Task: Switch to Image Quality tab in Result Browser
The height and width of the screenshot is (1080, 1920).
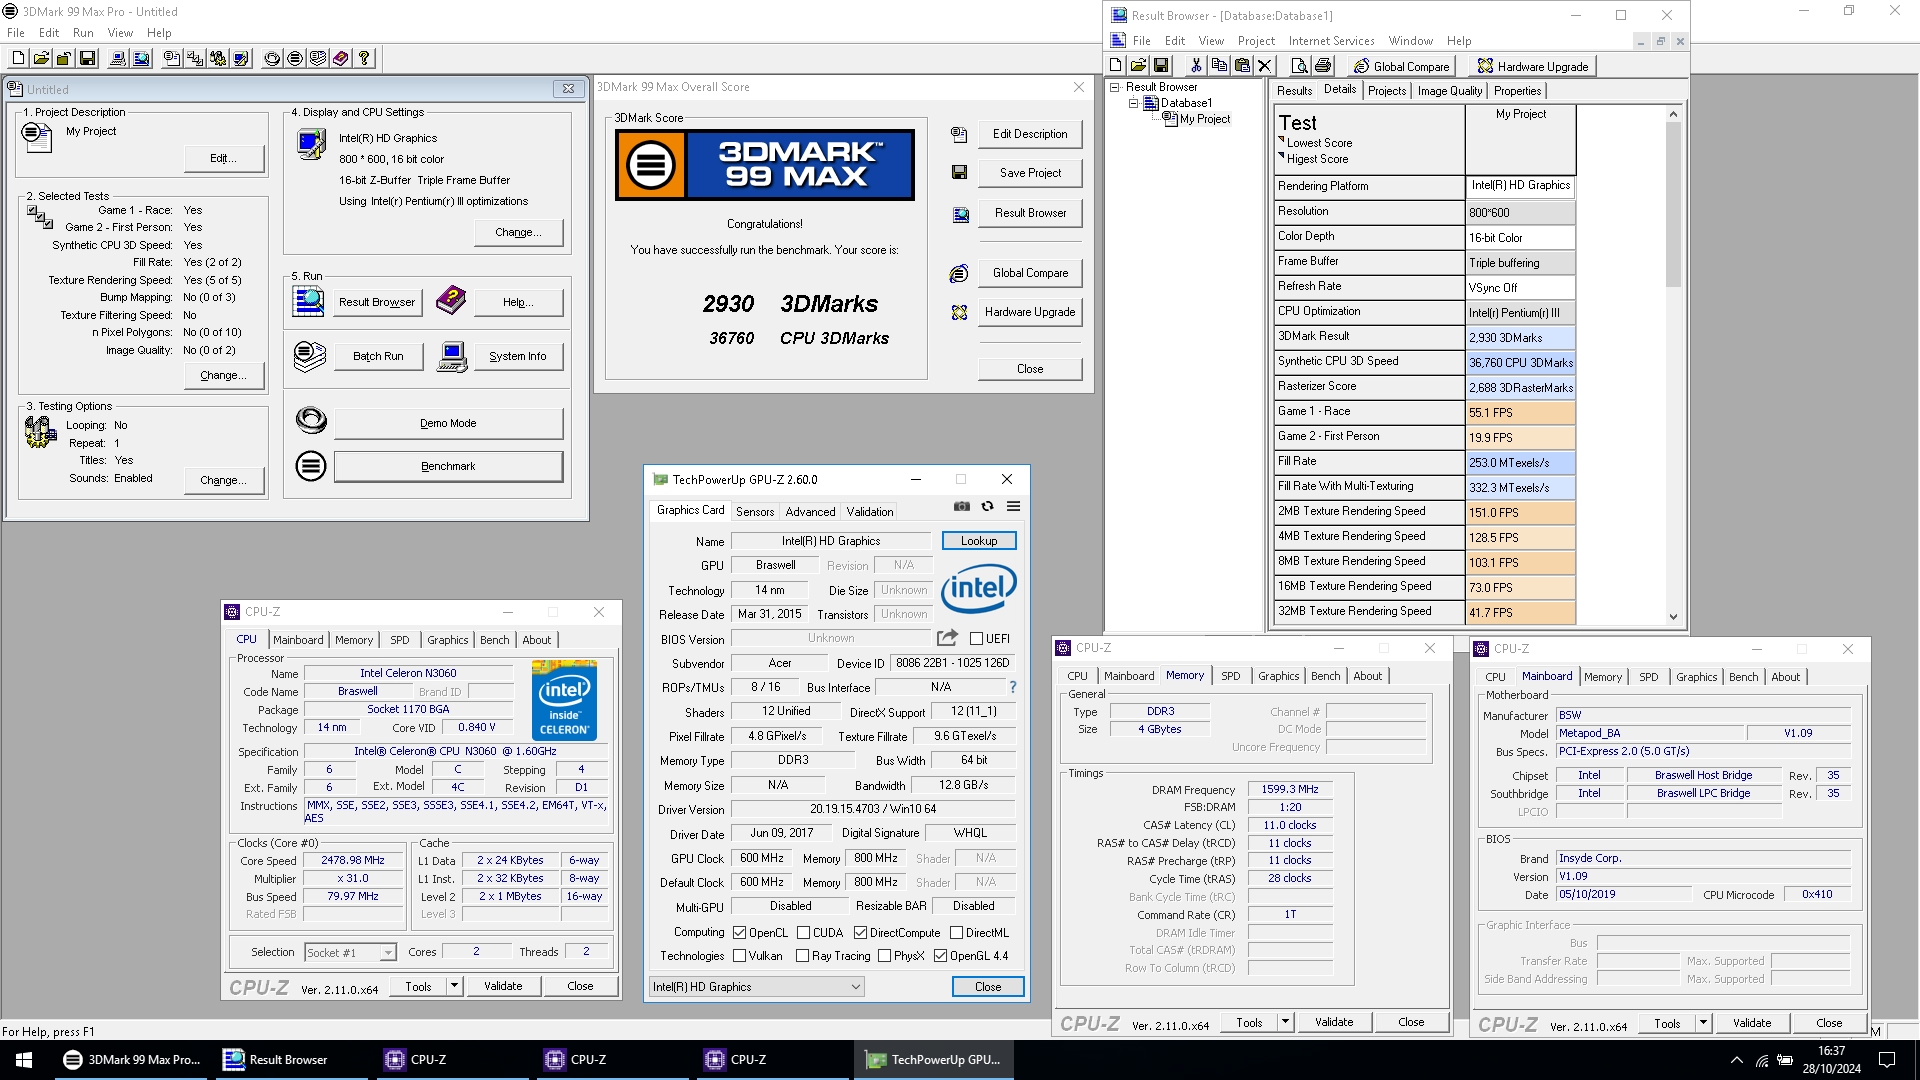Action: click(1449, 91)
